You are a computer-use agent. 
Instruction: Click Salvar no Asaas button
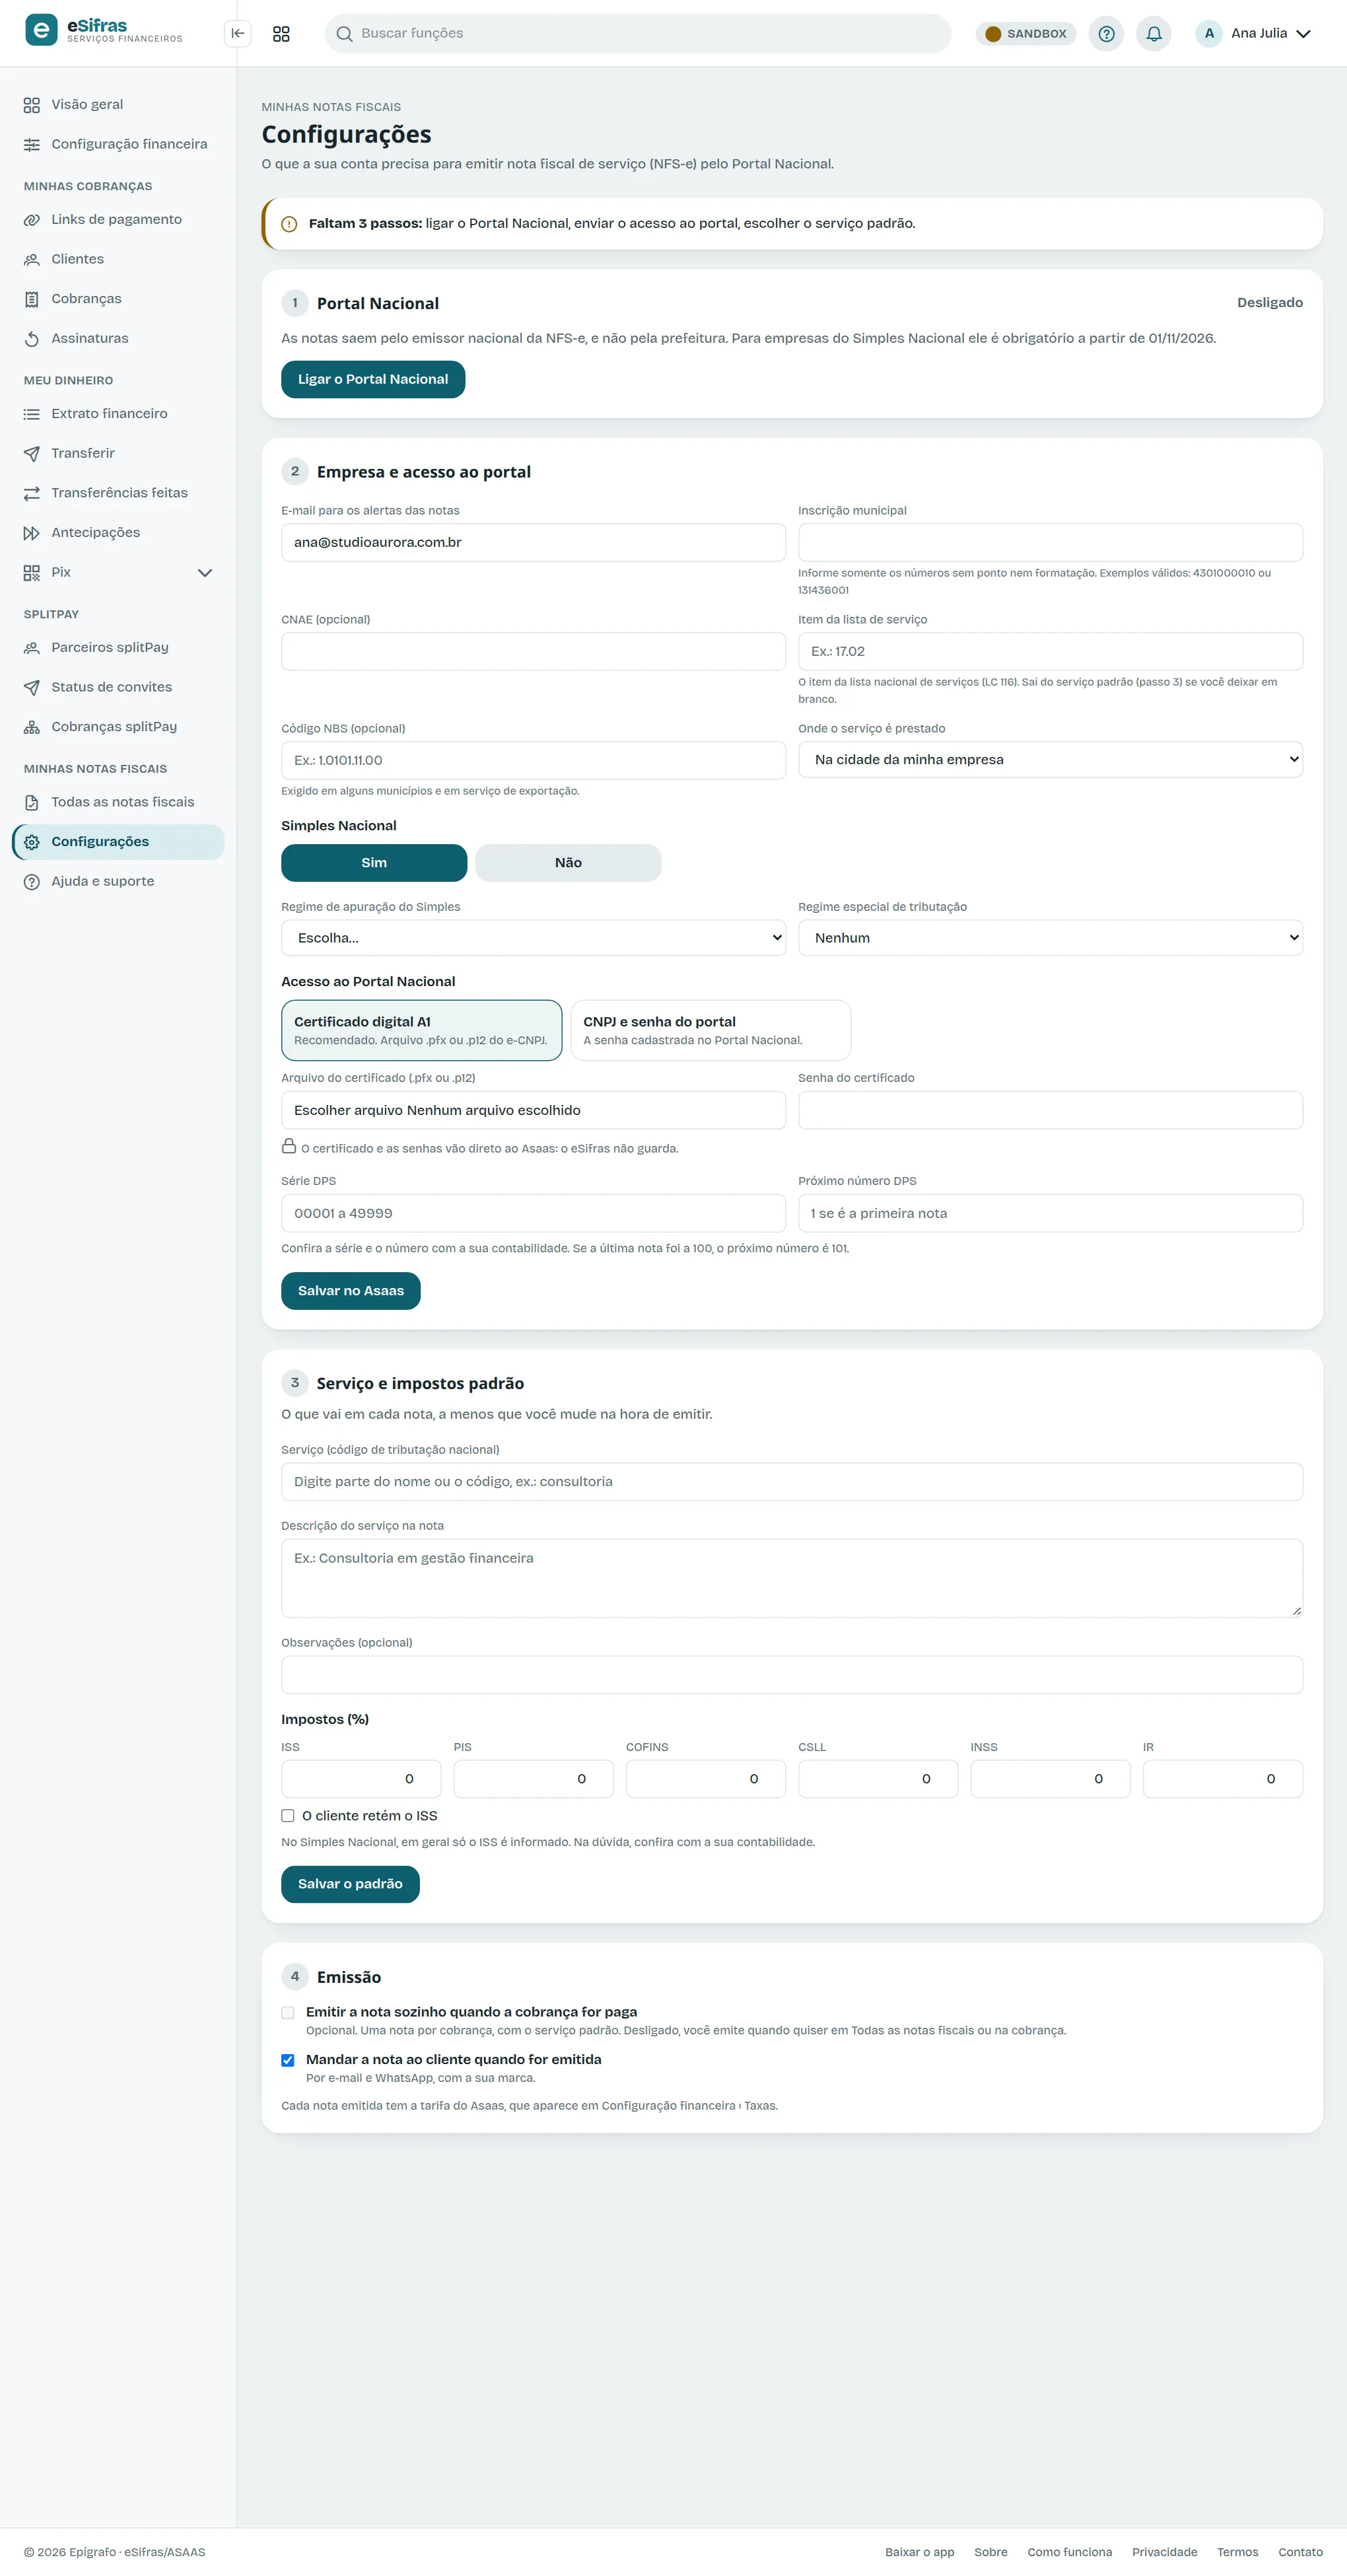pyautogui.click(x=351, y=1291)
